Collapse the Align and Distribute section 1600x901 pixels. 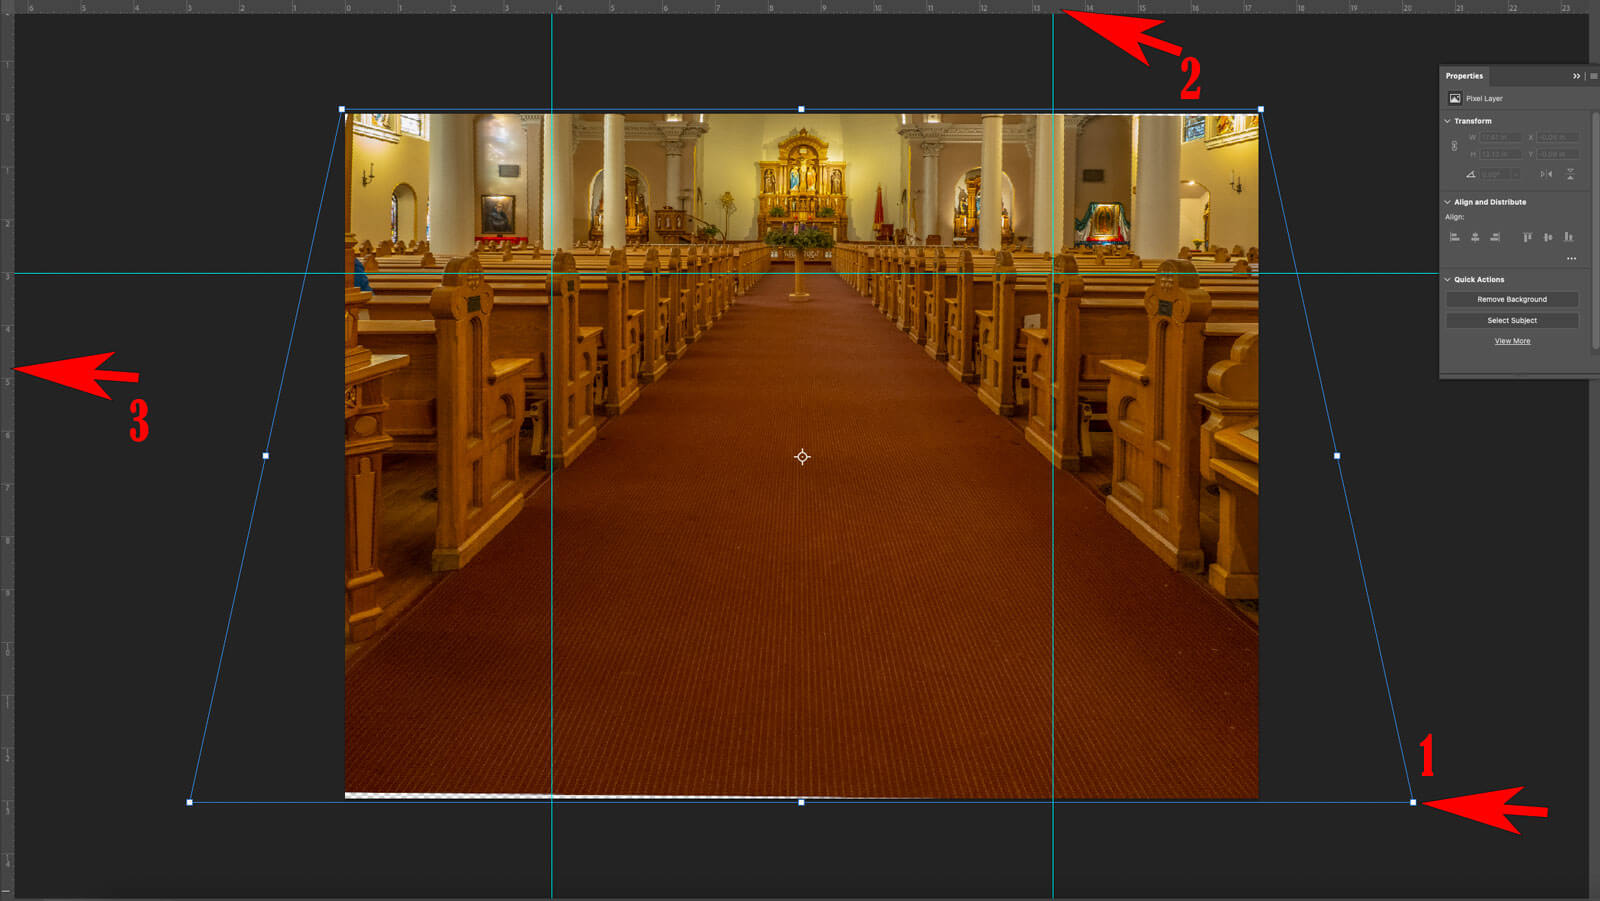(1447, 202)
